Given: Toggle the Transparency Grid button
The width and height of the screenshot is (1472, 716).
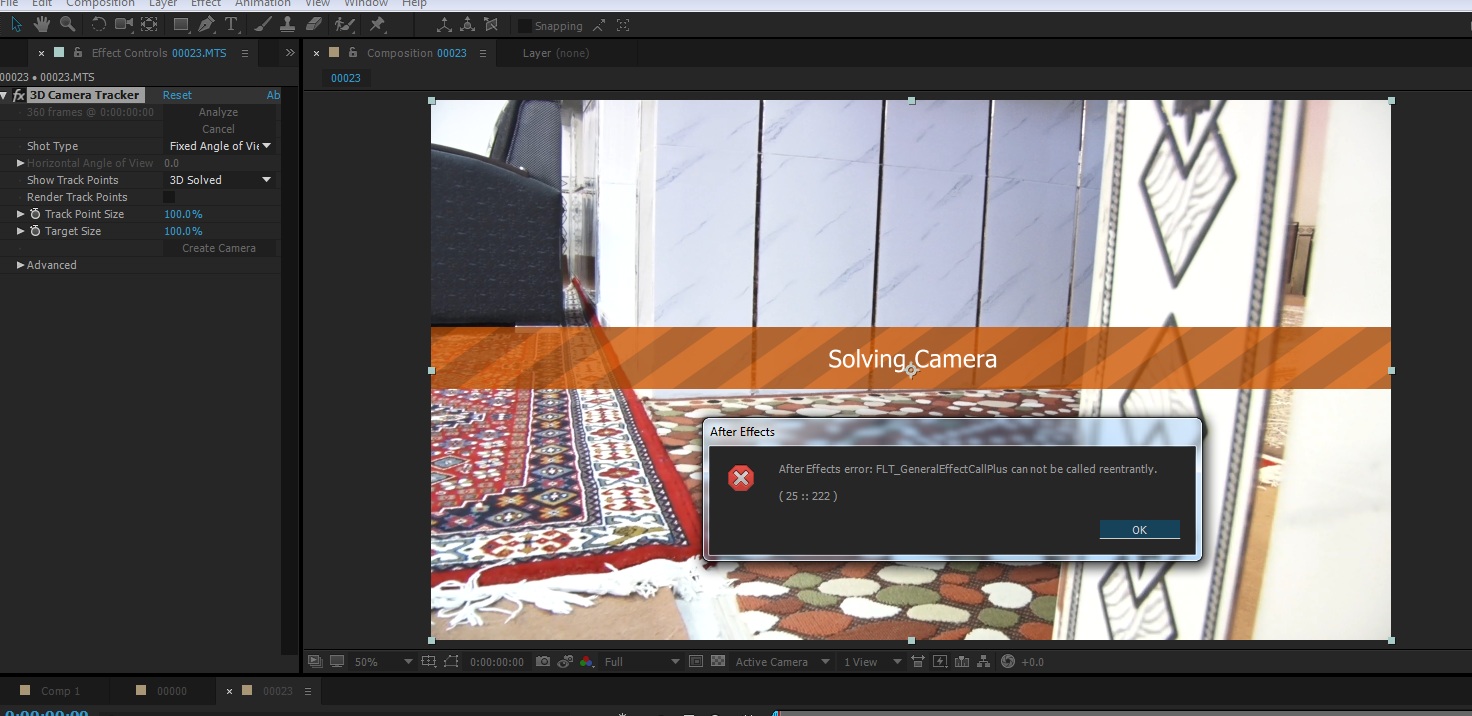Looking at the screenshot, I should pyautogui.click(x=717, y=662).
